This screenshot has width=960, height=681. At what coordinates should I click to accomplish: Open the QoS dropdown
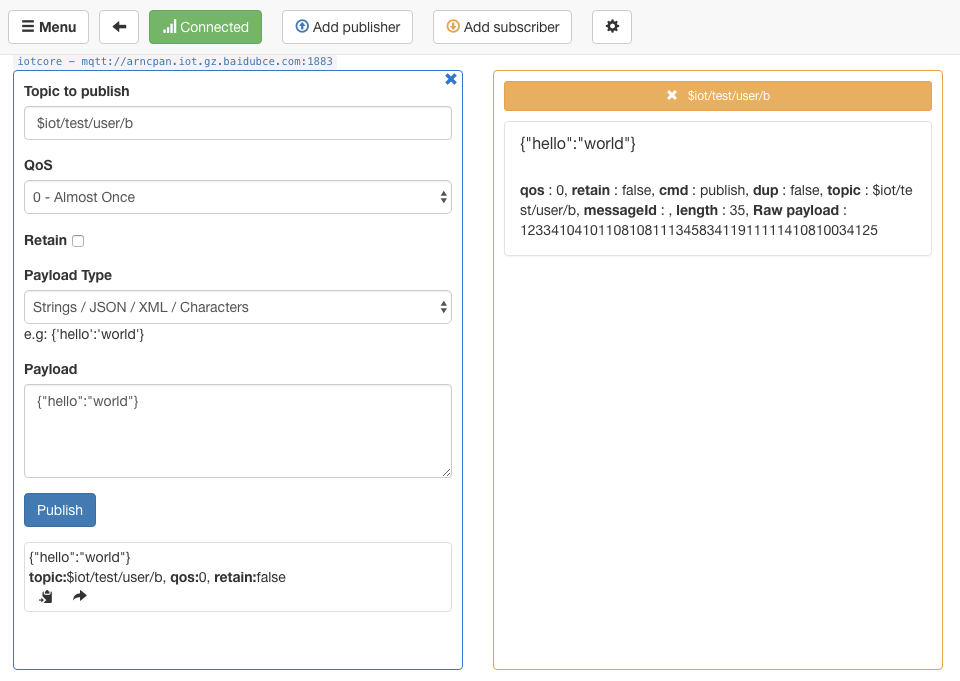tap(238, 197)
